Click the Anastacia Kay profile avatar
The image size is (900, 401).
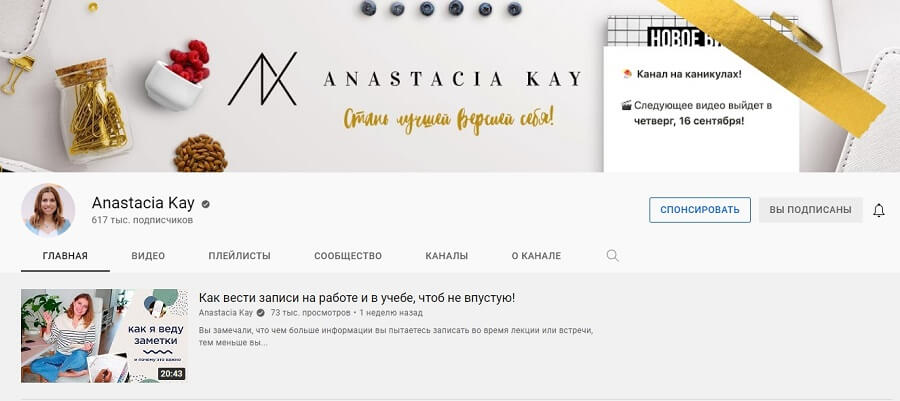click(48, 210)
